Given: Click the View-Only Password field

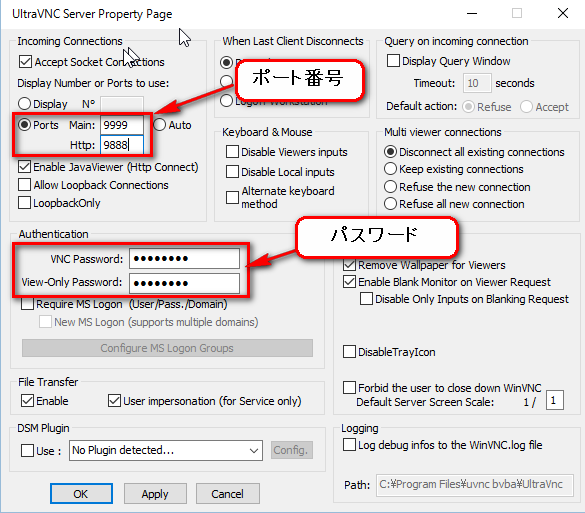Looking at the screenshot, I should (x=184, y=283).
